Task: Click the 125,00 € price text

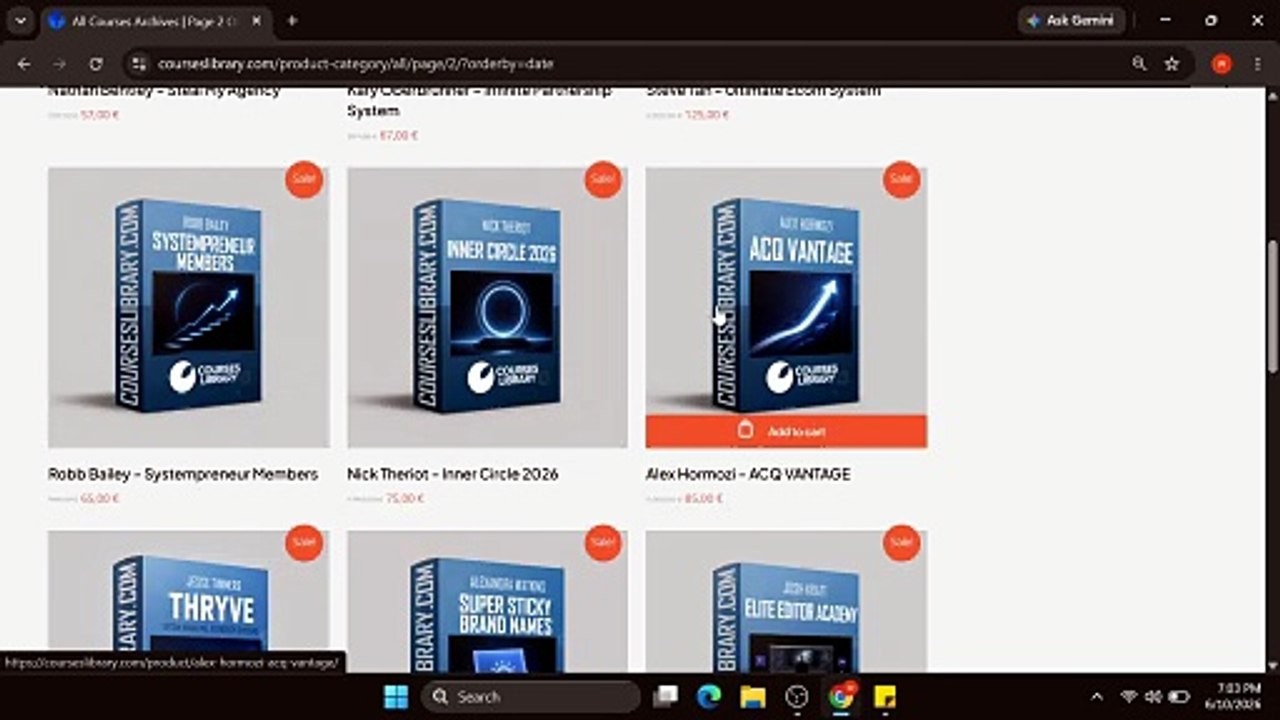Action: 707,114
